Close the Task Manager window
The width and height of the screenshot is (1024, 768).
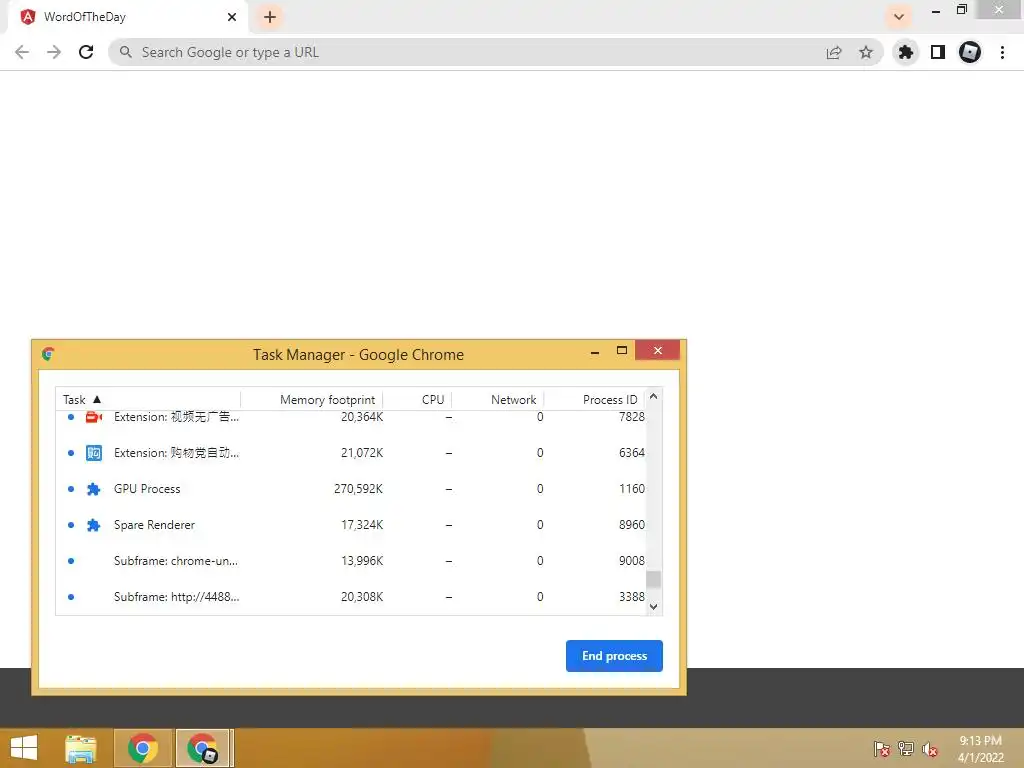[658, 351]
